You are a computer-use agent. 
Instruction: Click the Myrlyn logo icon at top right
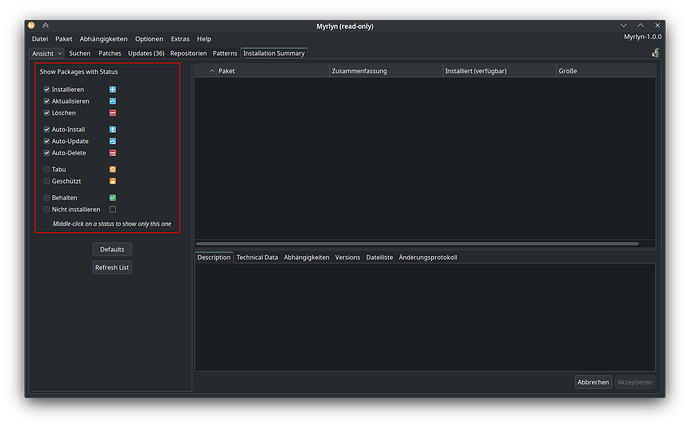pyautogui.click(x=656, y=53)
